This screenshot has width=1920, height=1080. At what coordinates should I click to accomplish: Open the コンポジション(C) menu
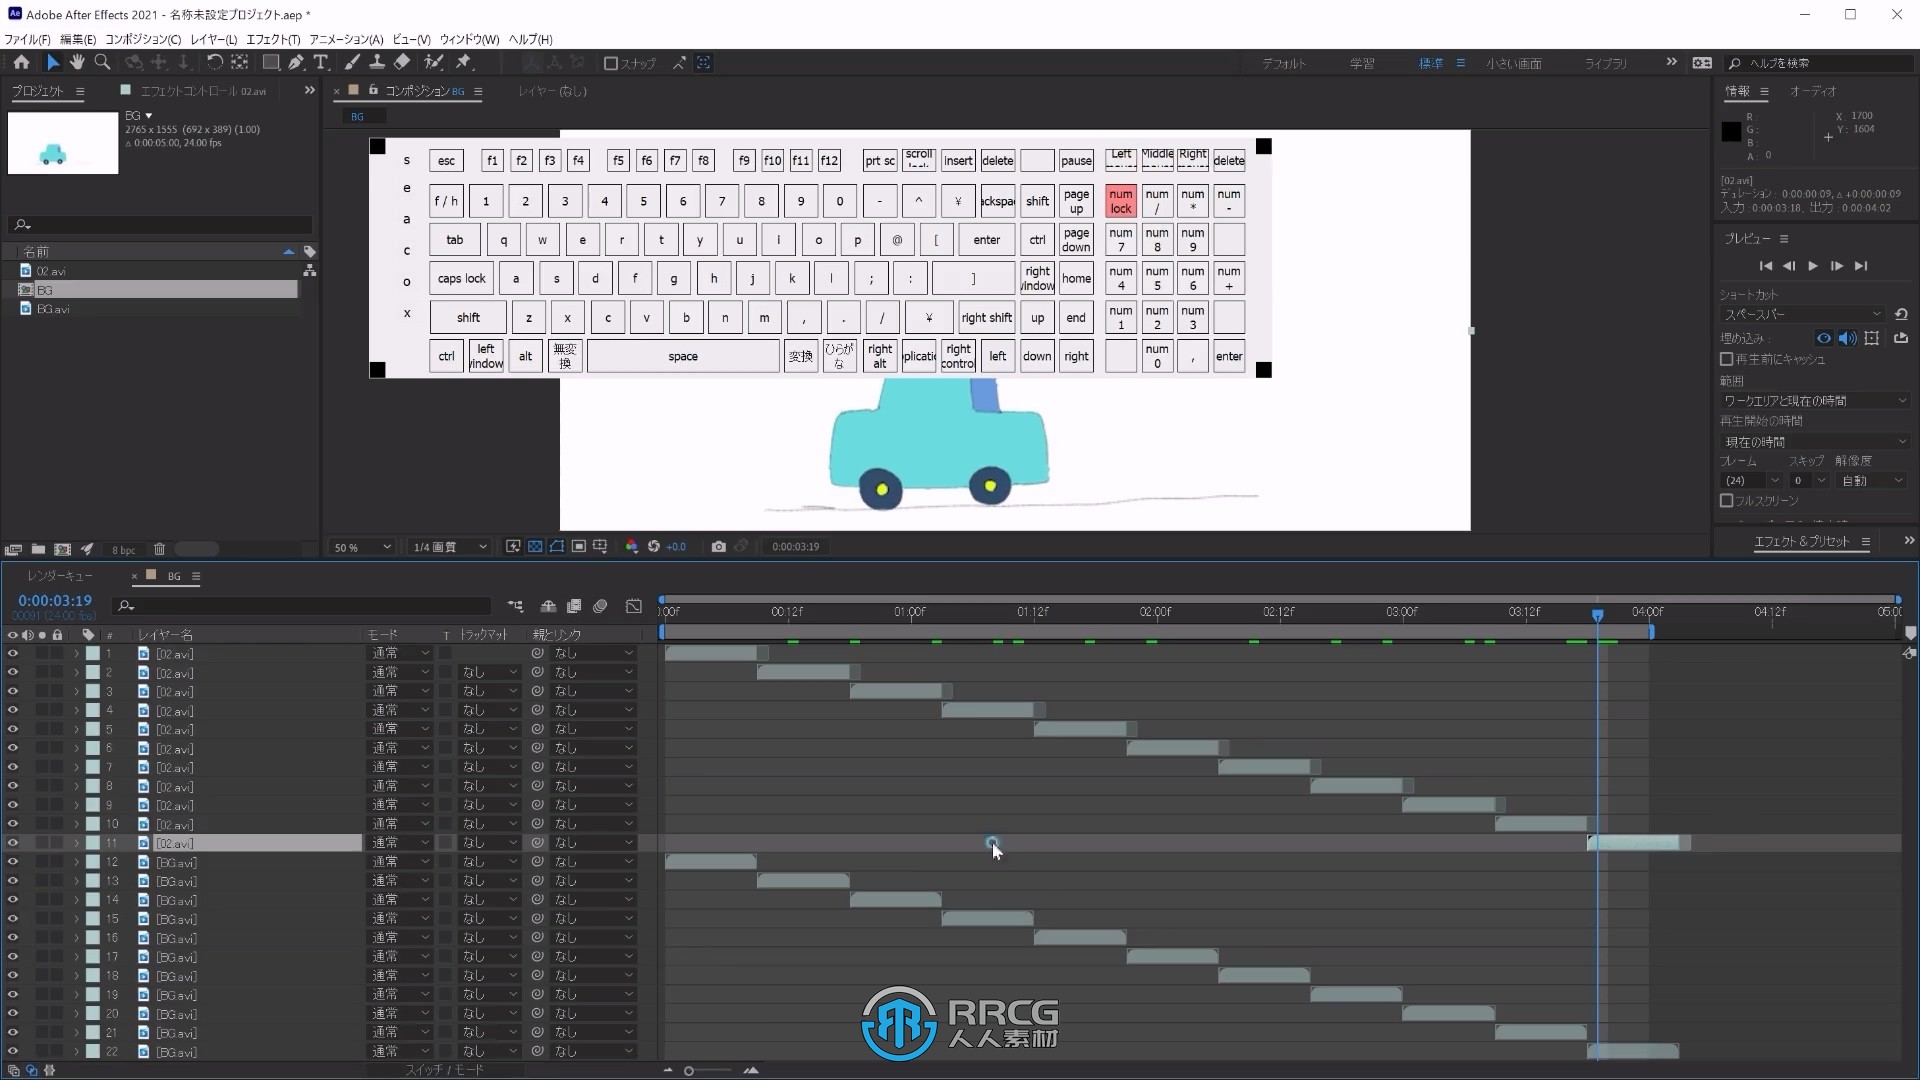(x=143, y=39)
